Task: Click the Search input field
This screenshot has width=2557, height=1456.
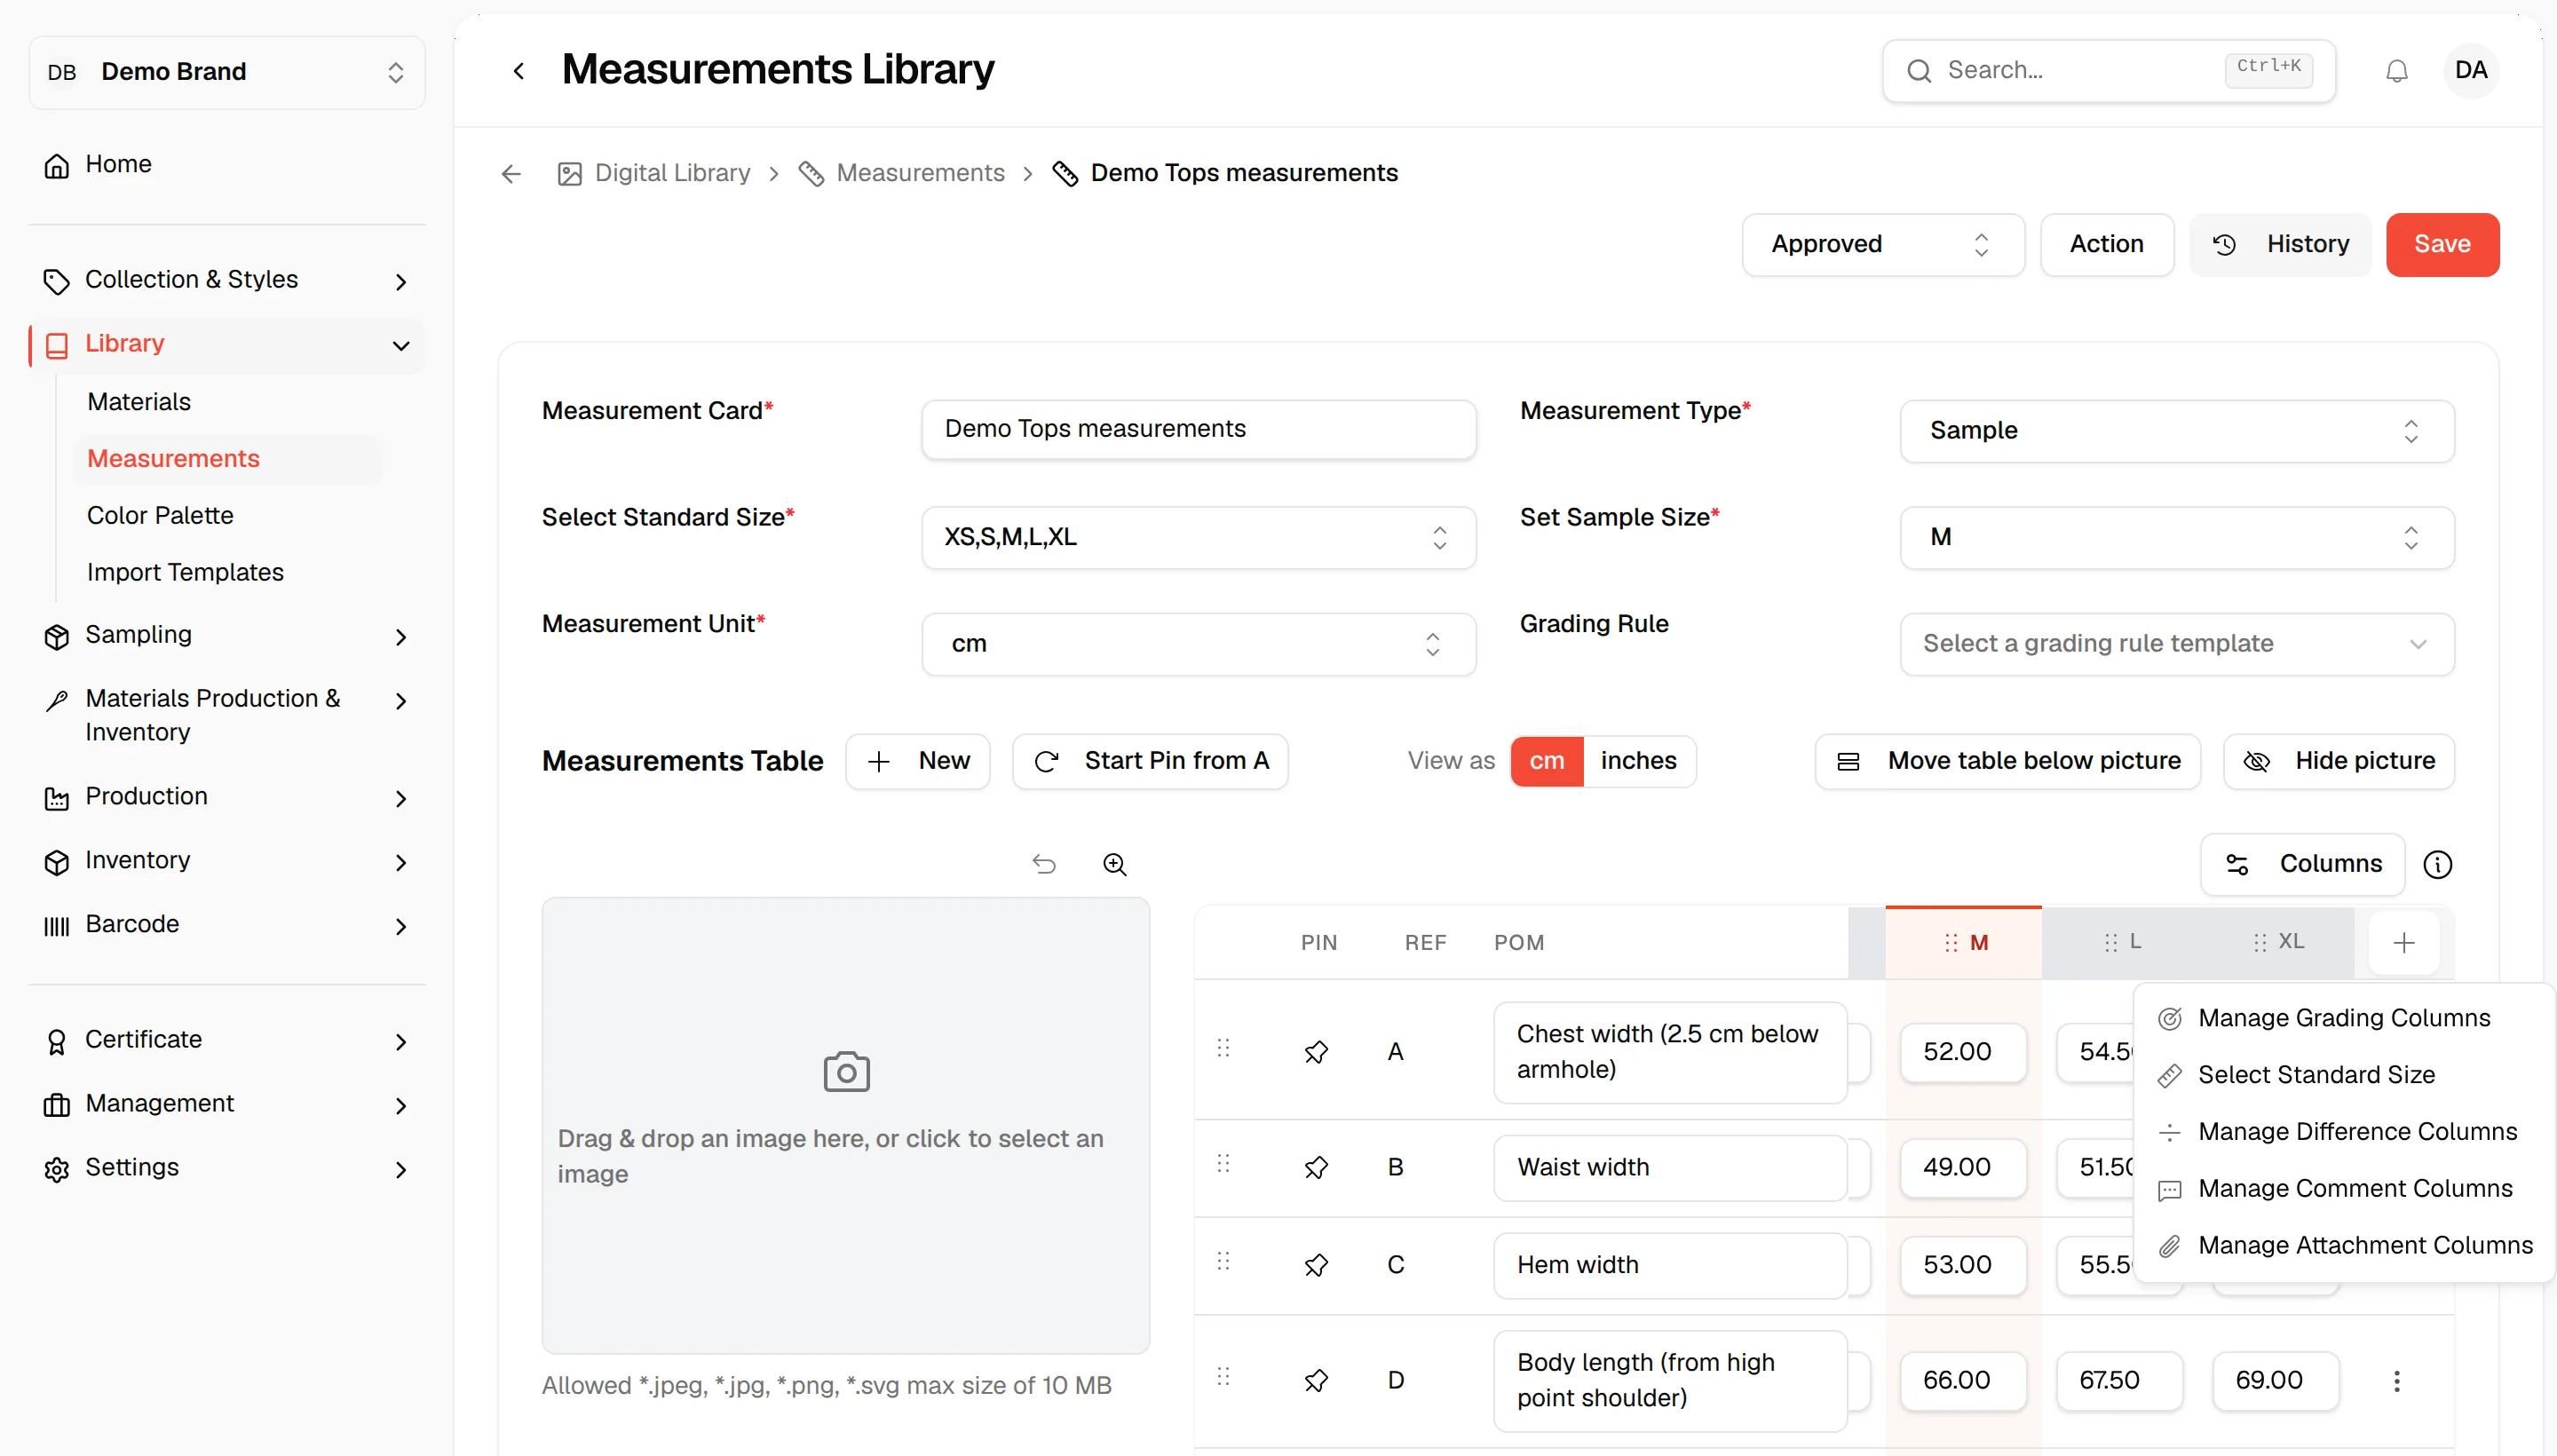Action: [x=2108, y=71]
